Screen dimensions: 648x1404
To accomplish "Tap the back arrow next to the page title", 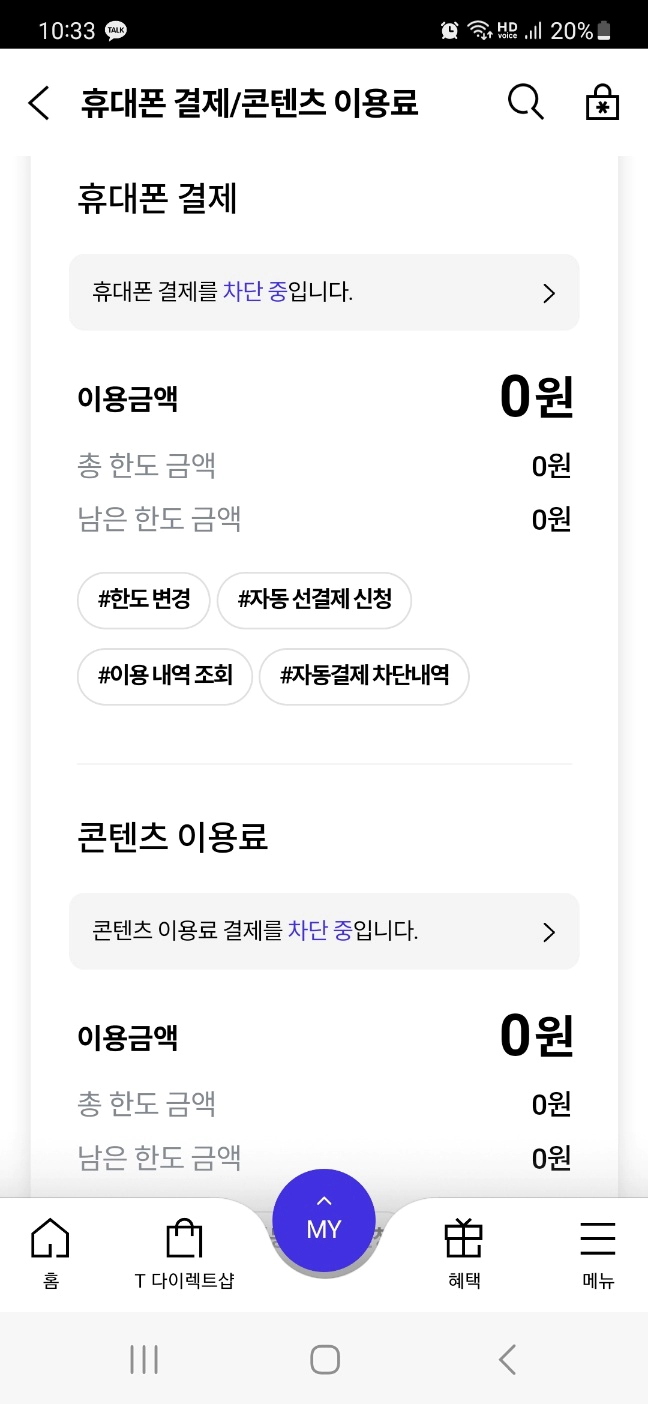I will click(x=38, y=101).
